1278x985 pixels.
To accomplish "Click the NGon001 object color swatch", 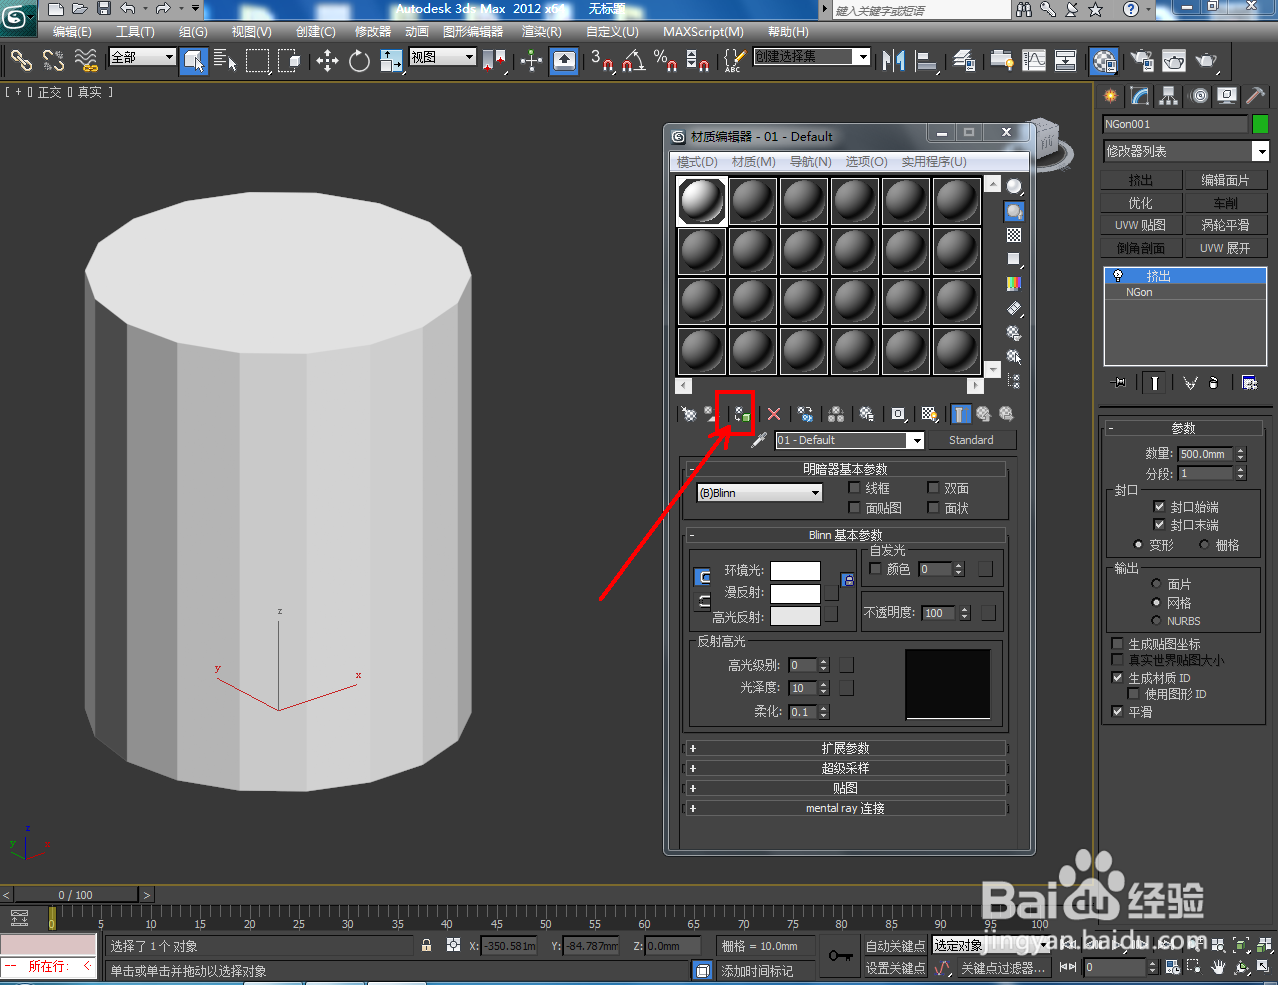I will click(1260, 124).
